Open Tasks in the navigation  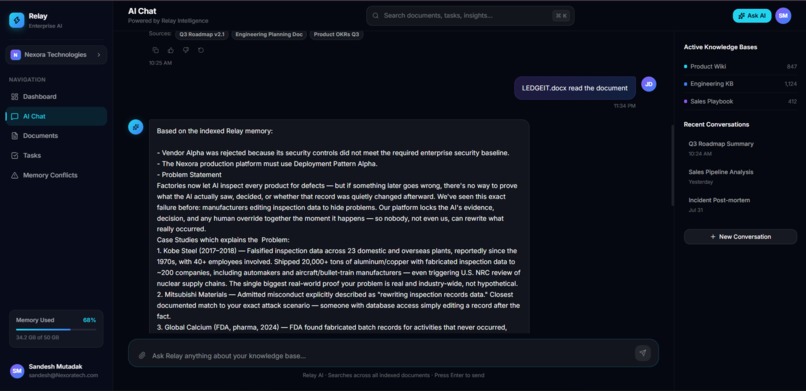coord(56,156)
